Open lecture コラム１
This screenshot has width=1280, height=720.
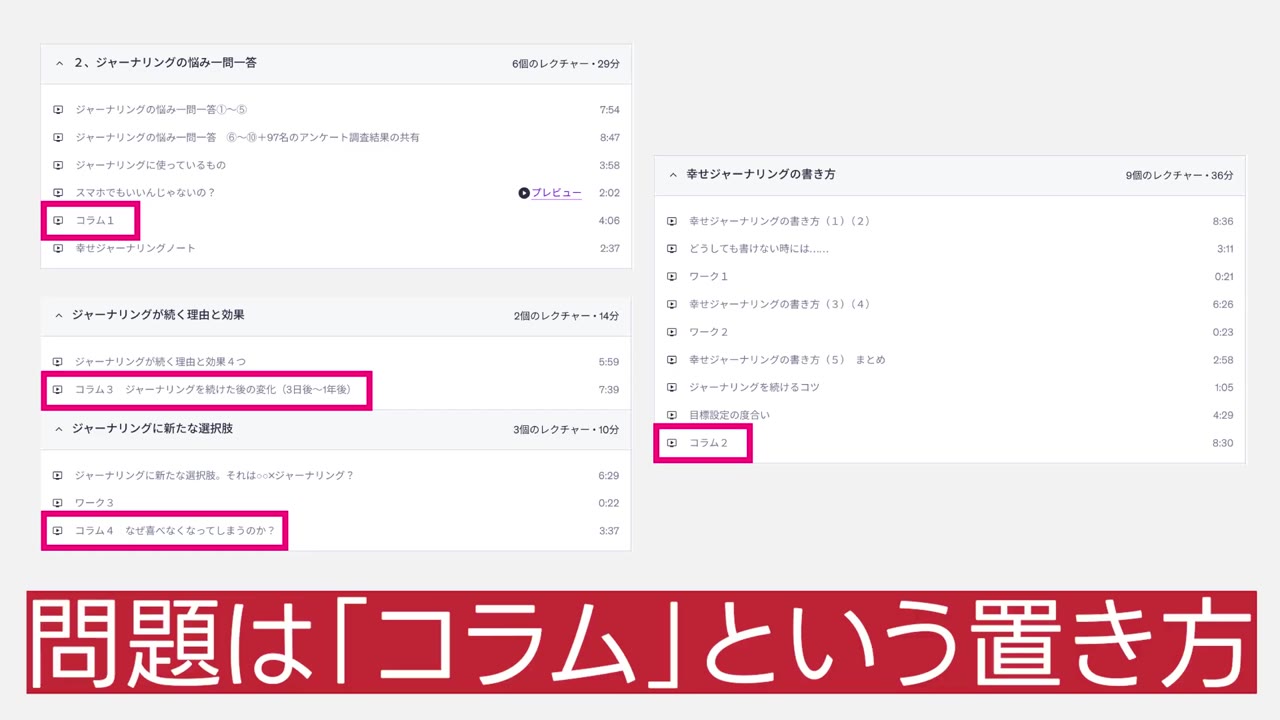[x=95, y=220]
